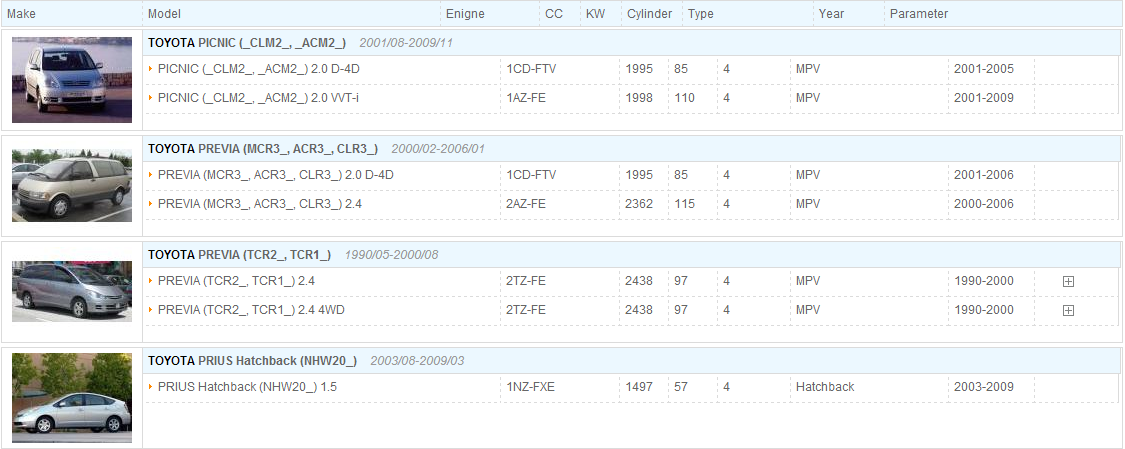Click engine code 1AZ-FE
This screenshot has height=449, width=1125.
click(x=526, y=98)
